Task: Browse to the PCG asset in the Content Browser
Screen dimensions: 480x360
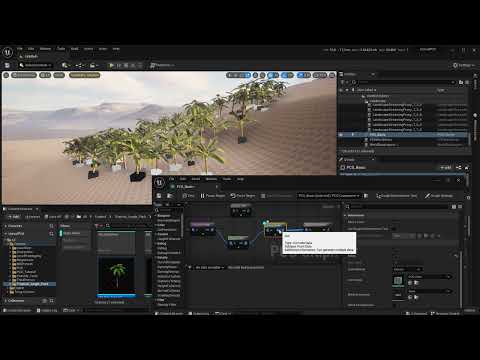Action: (170, 196)
